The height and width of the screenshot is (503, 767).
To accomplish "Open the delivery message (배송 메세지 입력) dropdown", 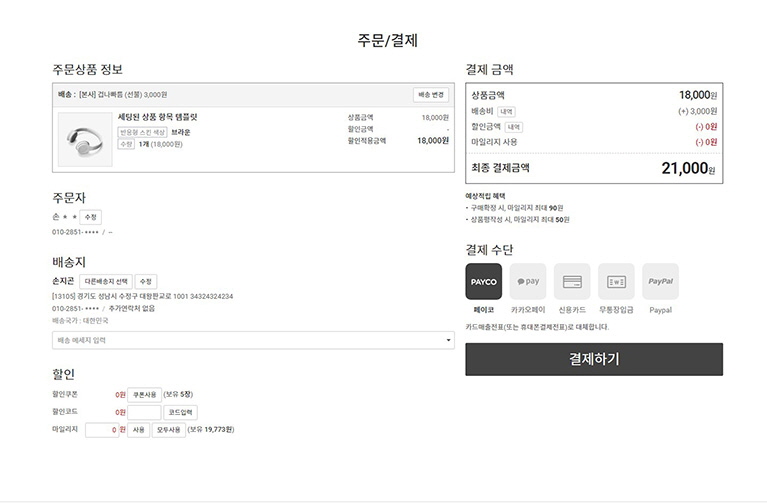I will pyautogui.click(x=253, y=340).
